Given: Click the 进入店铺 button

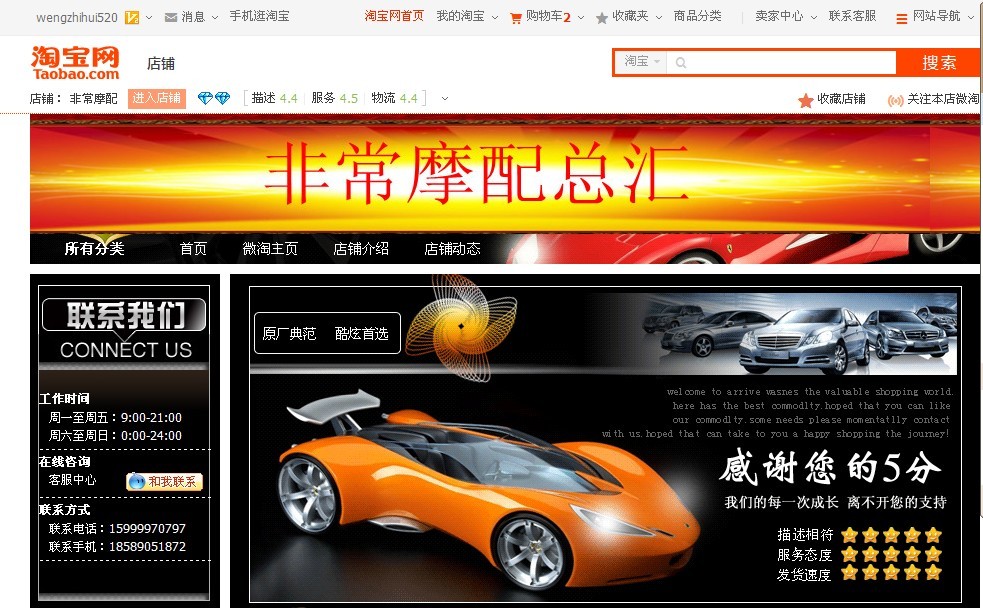Looking at the screenshot, I should (x=157, y=98).
